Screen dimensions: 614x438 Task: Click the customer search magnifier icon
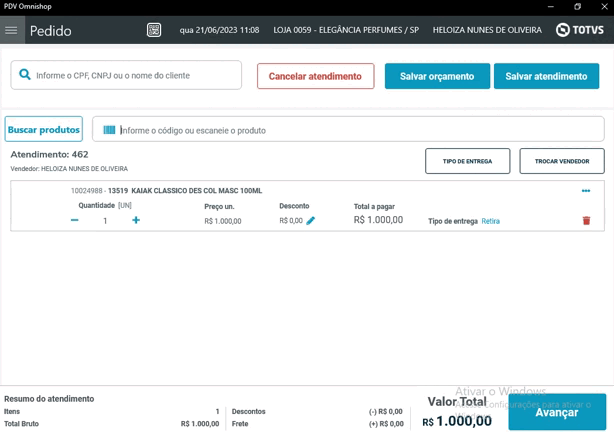pos(25,74)
